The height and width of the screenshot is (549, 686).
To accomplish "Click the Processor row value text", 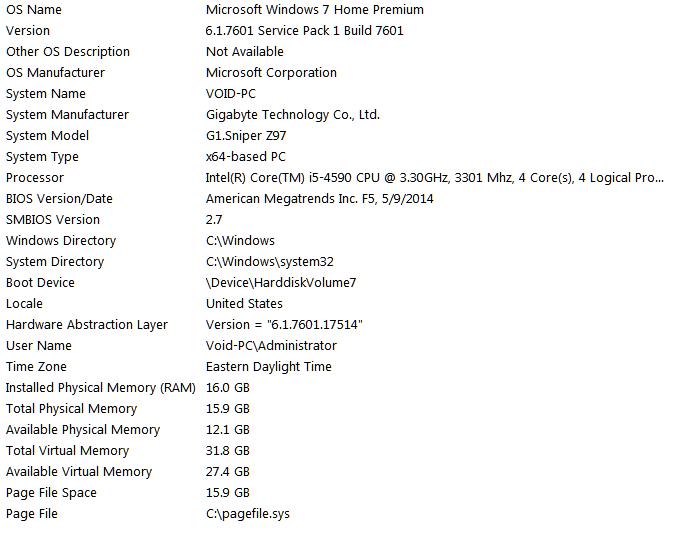I will pyautogui.click(x=435, y=178).
